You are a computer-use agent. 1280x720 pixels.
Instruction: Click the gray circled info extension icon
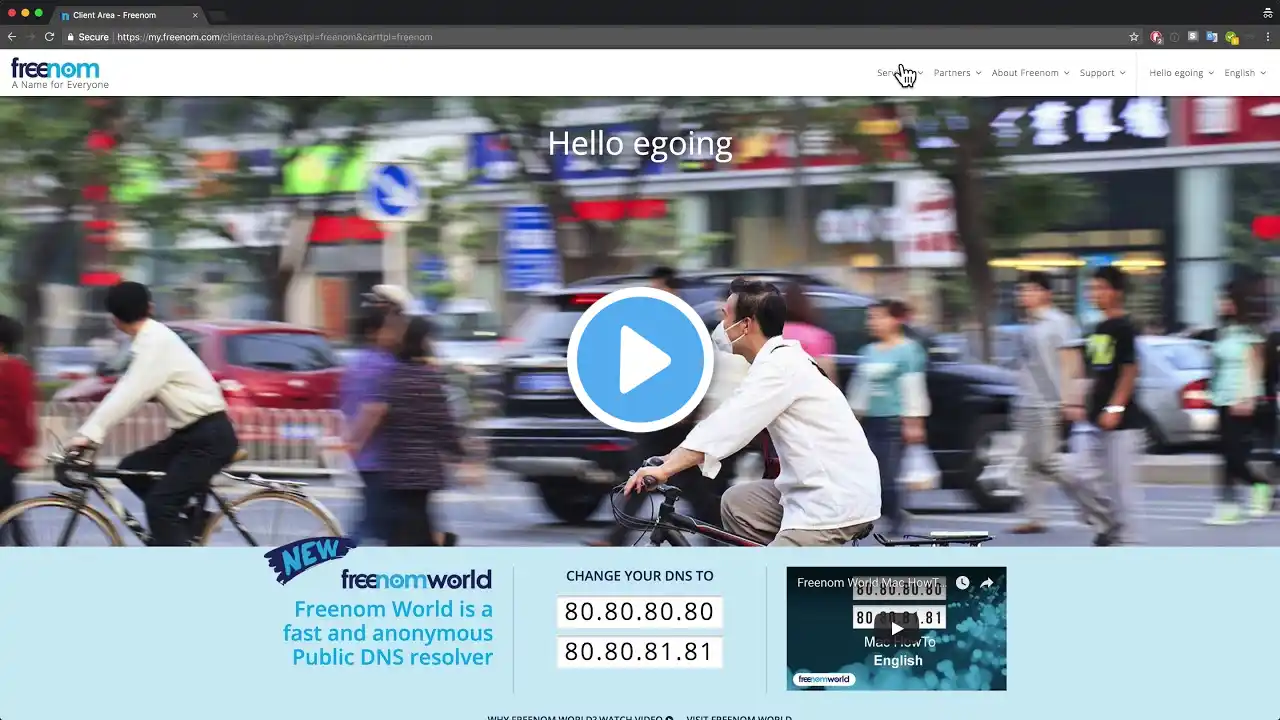[x=1174, y=37]
